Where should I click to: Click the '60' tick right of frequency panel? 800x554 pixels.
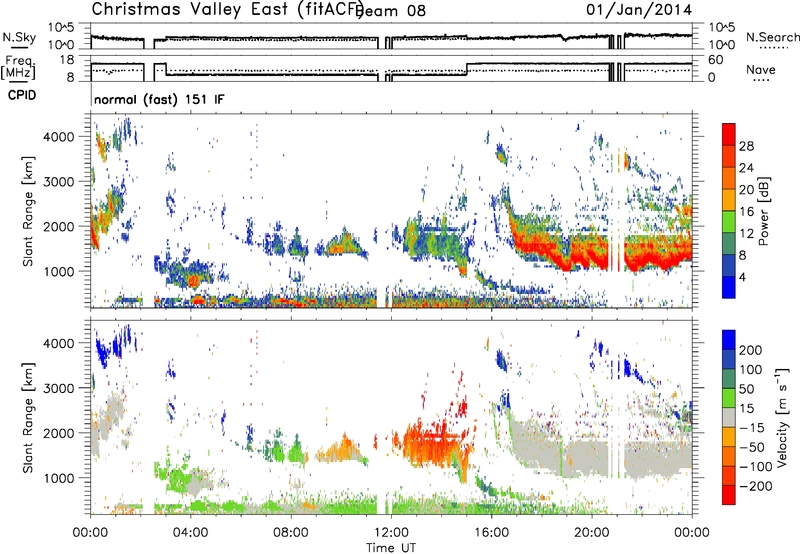(716, 60)
